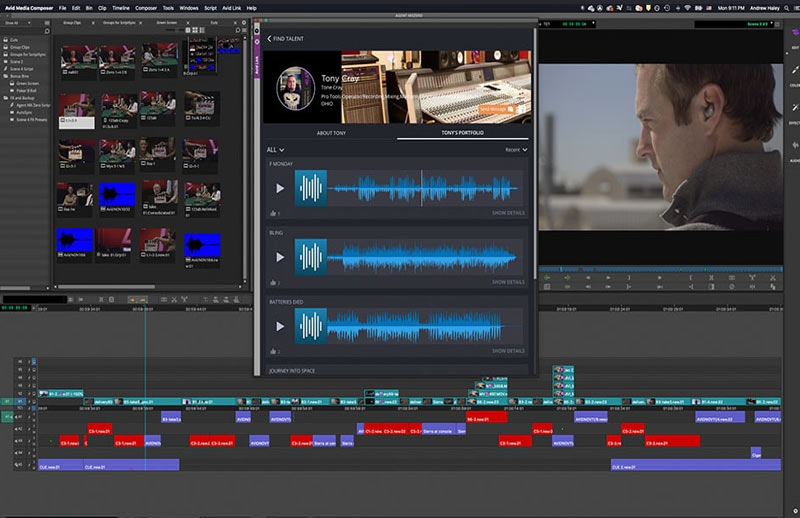Seek within F MONDAY waveform

point(423,188)
